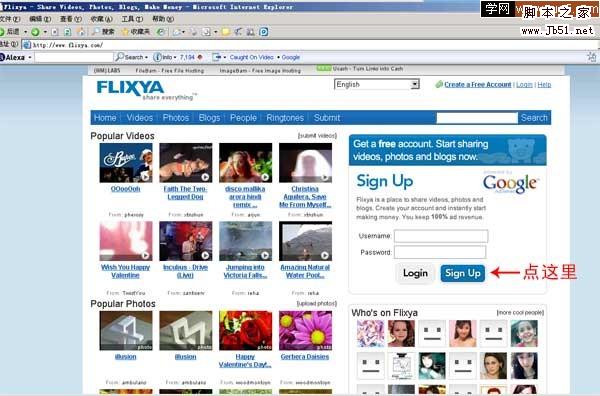This screenshot has height=396, width=600.
Task: Open the Alexa logo dropdown arrow
Action: [x=30, y=57]
